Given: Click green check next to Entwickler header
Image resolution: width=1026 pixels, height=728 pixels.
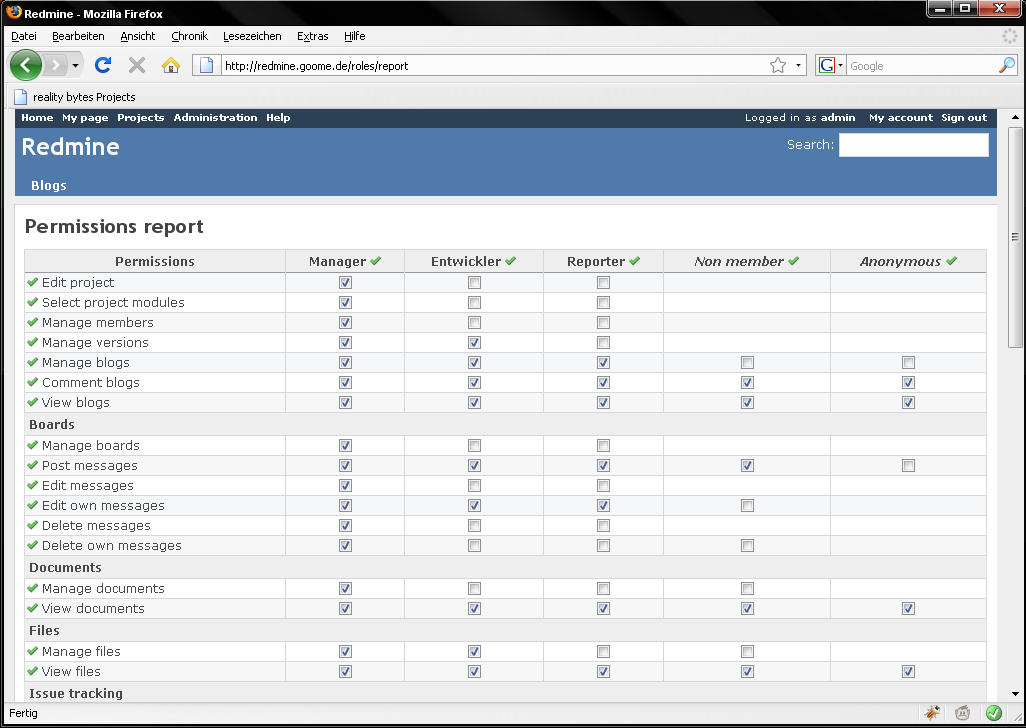Looking at the screenshot, I should pyautogui.click(x=510, y=261).
